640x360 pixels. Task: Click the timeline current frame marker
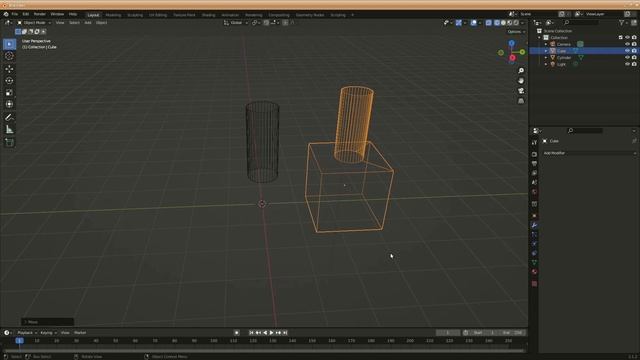[x=19, y=340]
